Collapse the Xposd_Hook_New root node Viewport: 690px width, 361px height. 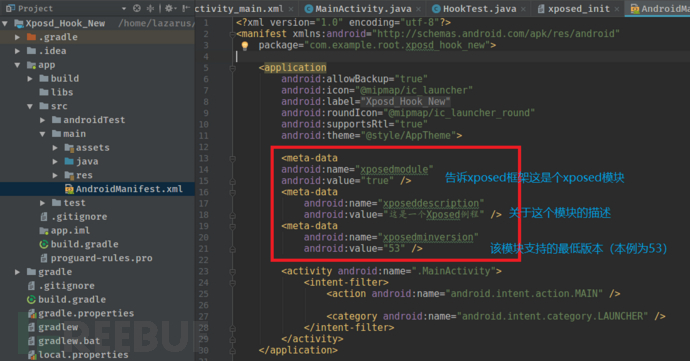tap(5, 23)
